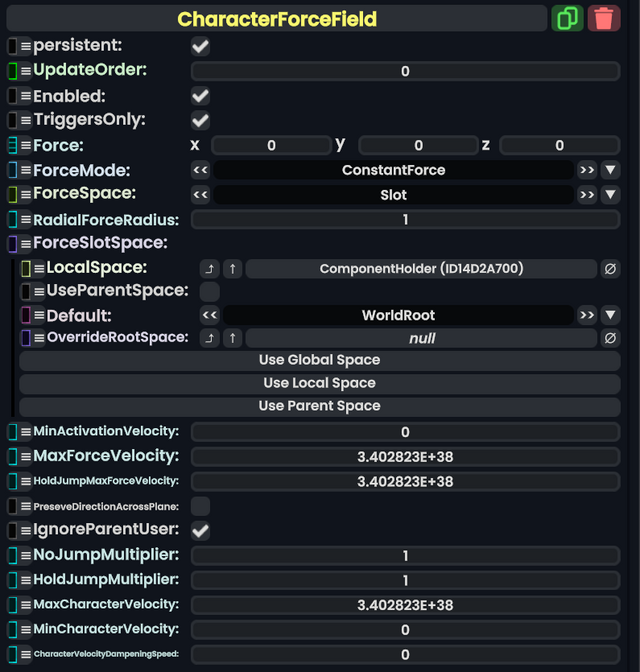The image size is (640, 672).
Task: Click the RadialForceRadius value field
Action: (x=405, y=220)
